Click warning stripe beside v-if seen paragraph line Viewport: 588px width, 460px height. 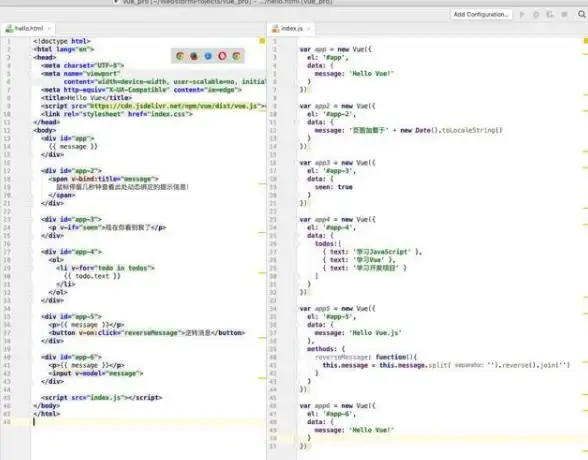[262, 232]
